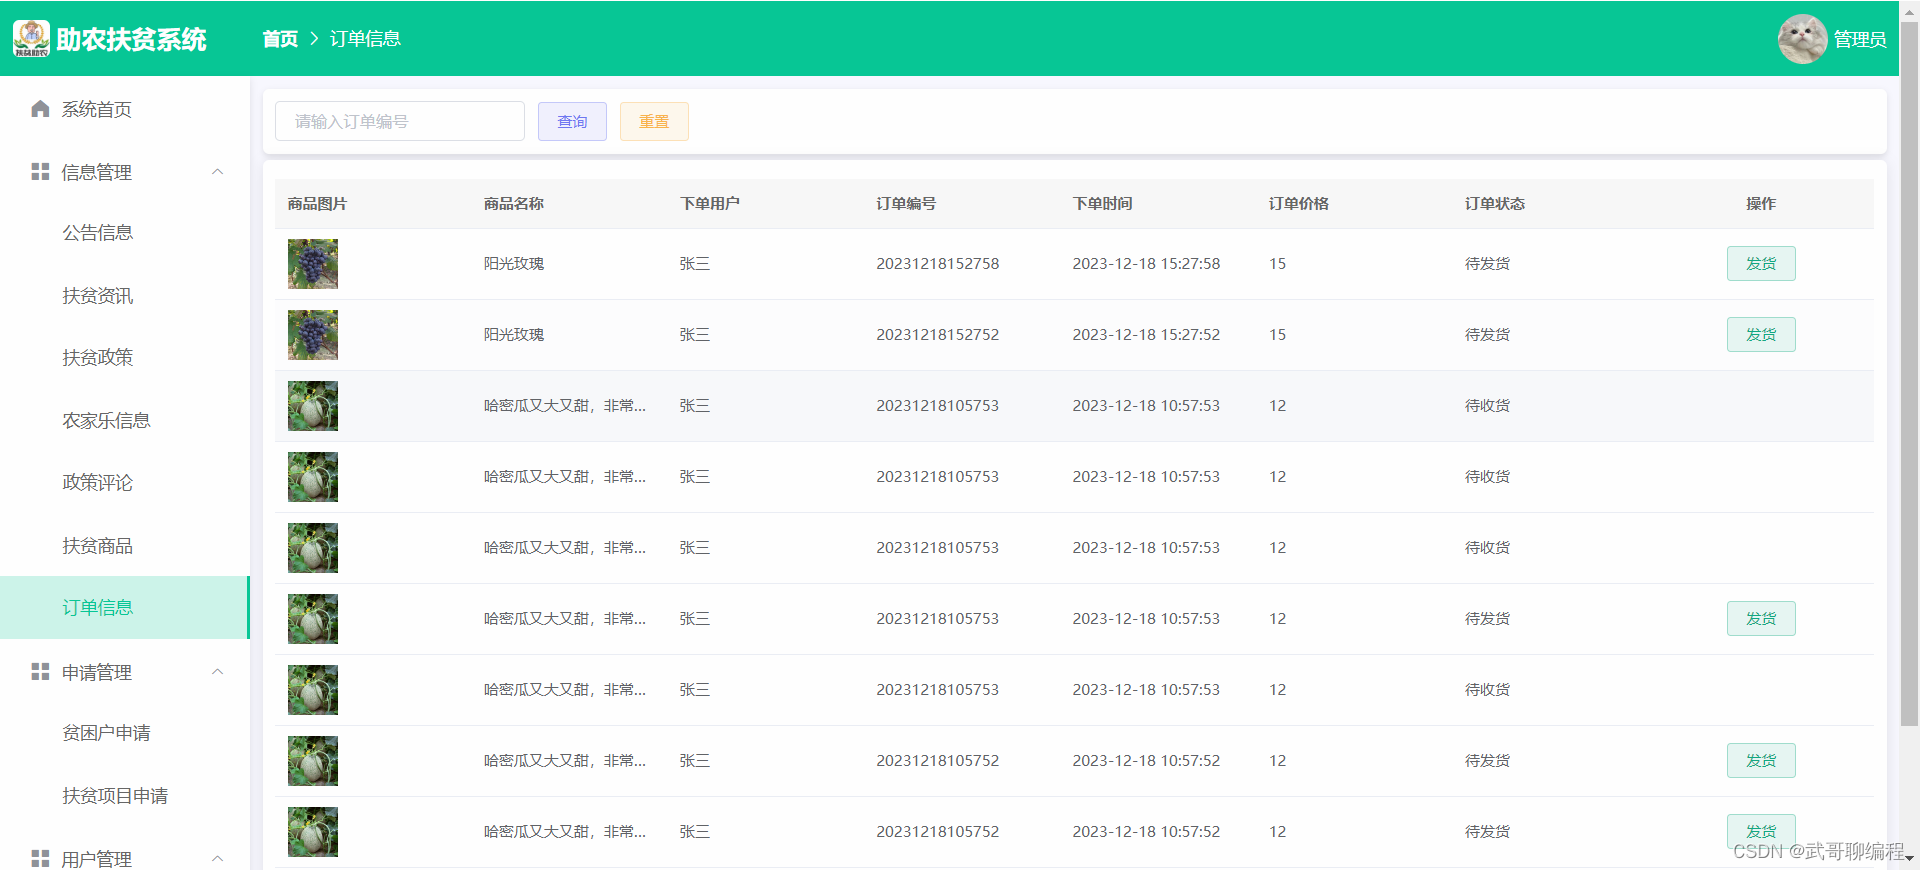The width and height of the screenshot is (1920, 870).
Task: Click the 助农扶贫系统 logo icon
Action: 31,38
